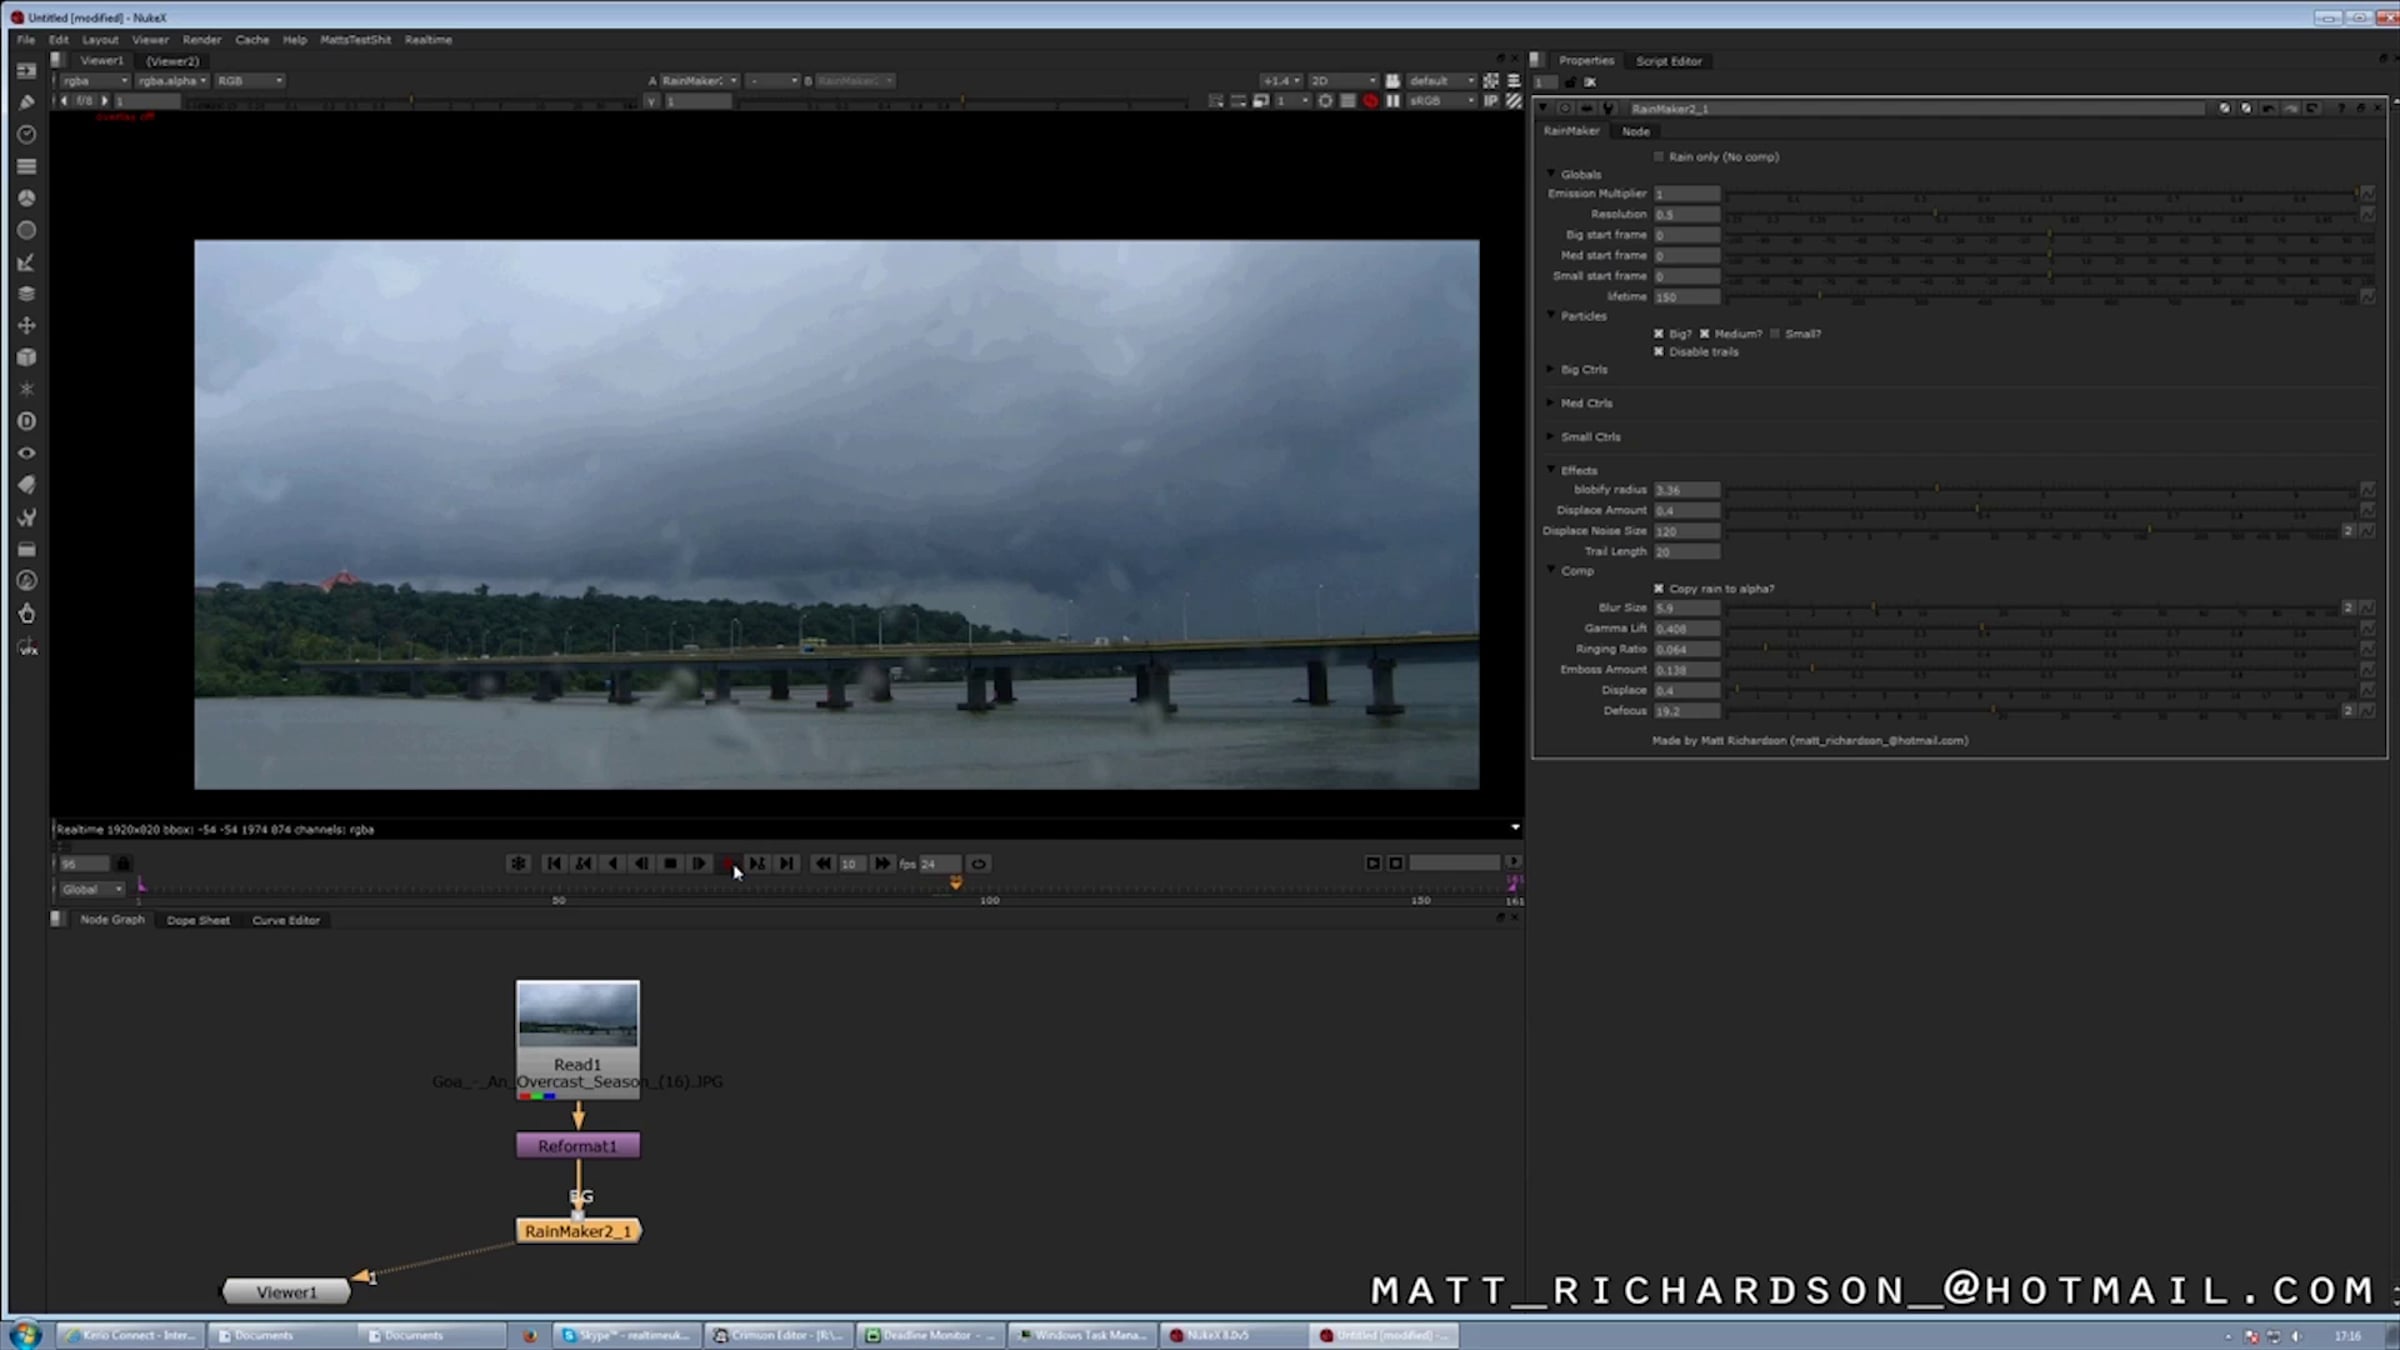Click the timeline playback snowflake icon
Screen dimensions: 2400x1350
(x=518, y=863)
